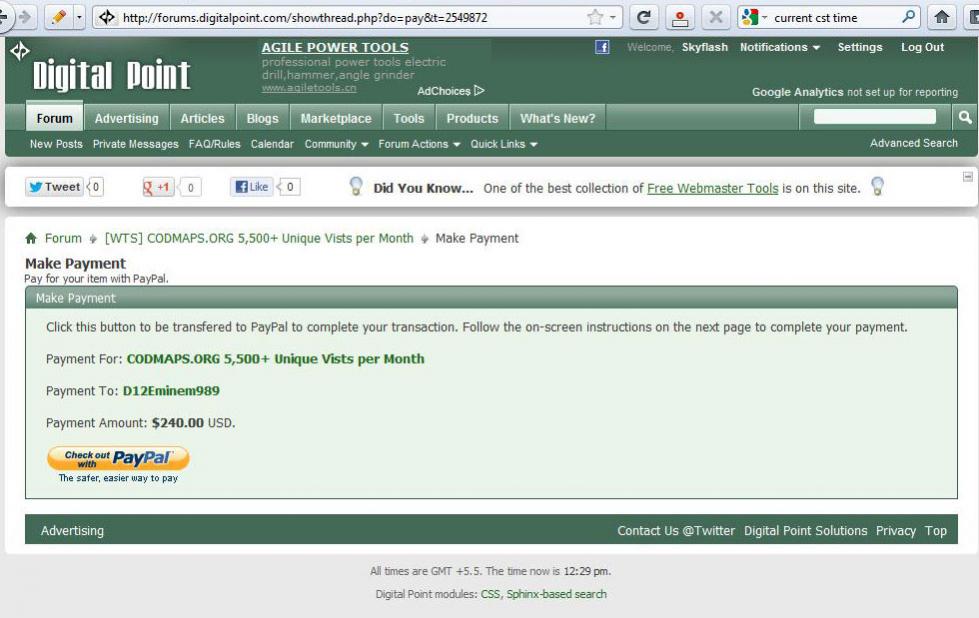This screenshot has height=618, width=979.
Task: Click Check out with PayPal button
Action: [118, 459]
